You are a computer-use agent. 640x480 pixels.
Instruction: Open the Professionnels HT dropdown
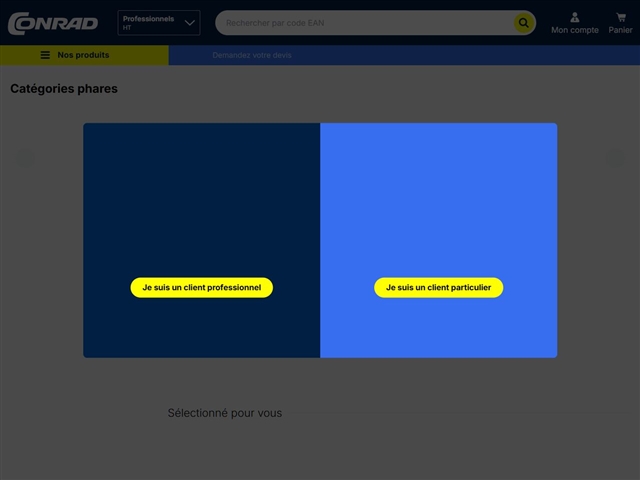pyautogui.click(x=159, y=23)
